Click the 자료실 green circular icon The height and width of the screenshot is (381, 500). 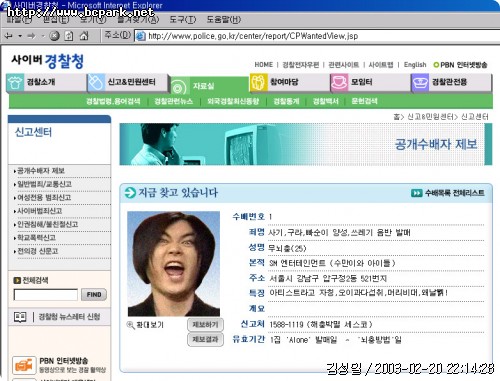(x=178, y=87)
